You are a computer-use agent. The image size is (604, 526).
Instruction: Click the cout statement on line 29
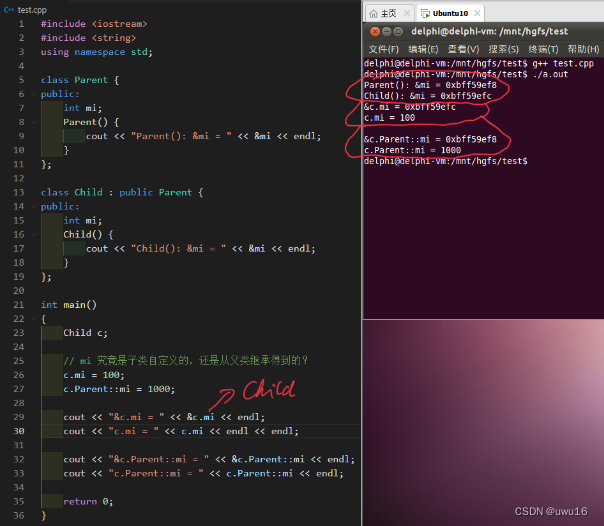coord(164,417)
